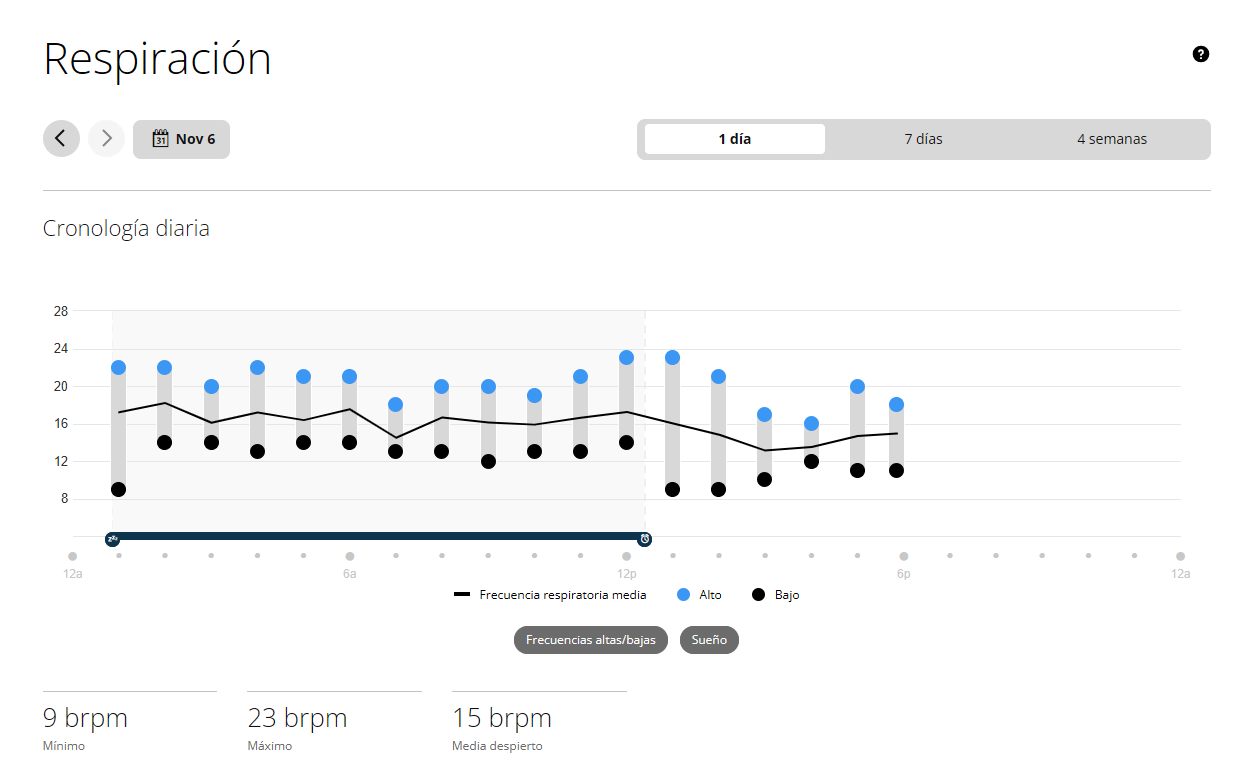Viewport: 1240px width, 777px height.
Task: Click the dark blue sleep duration bar
Action: (x=378, y=536)
